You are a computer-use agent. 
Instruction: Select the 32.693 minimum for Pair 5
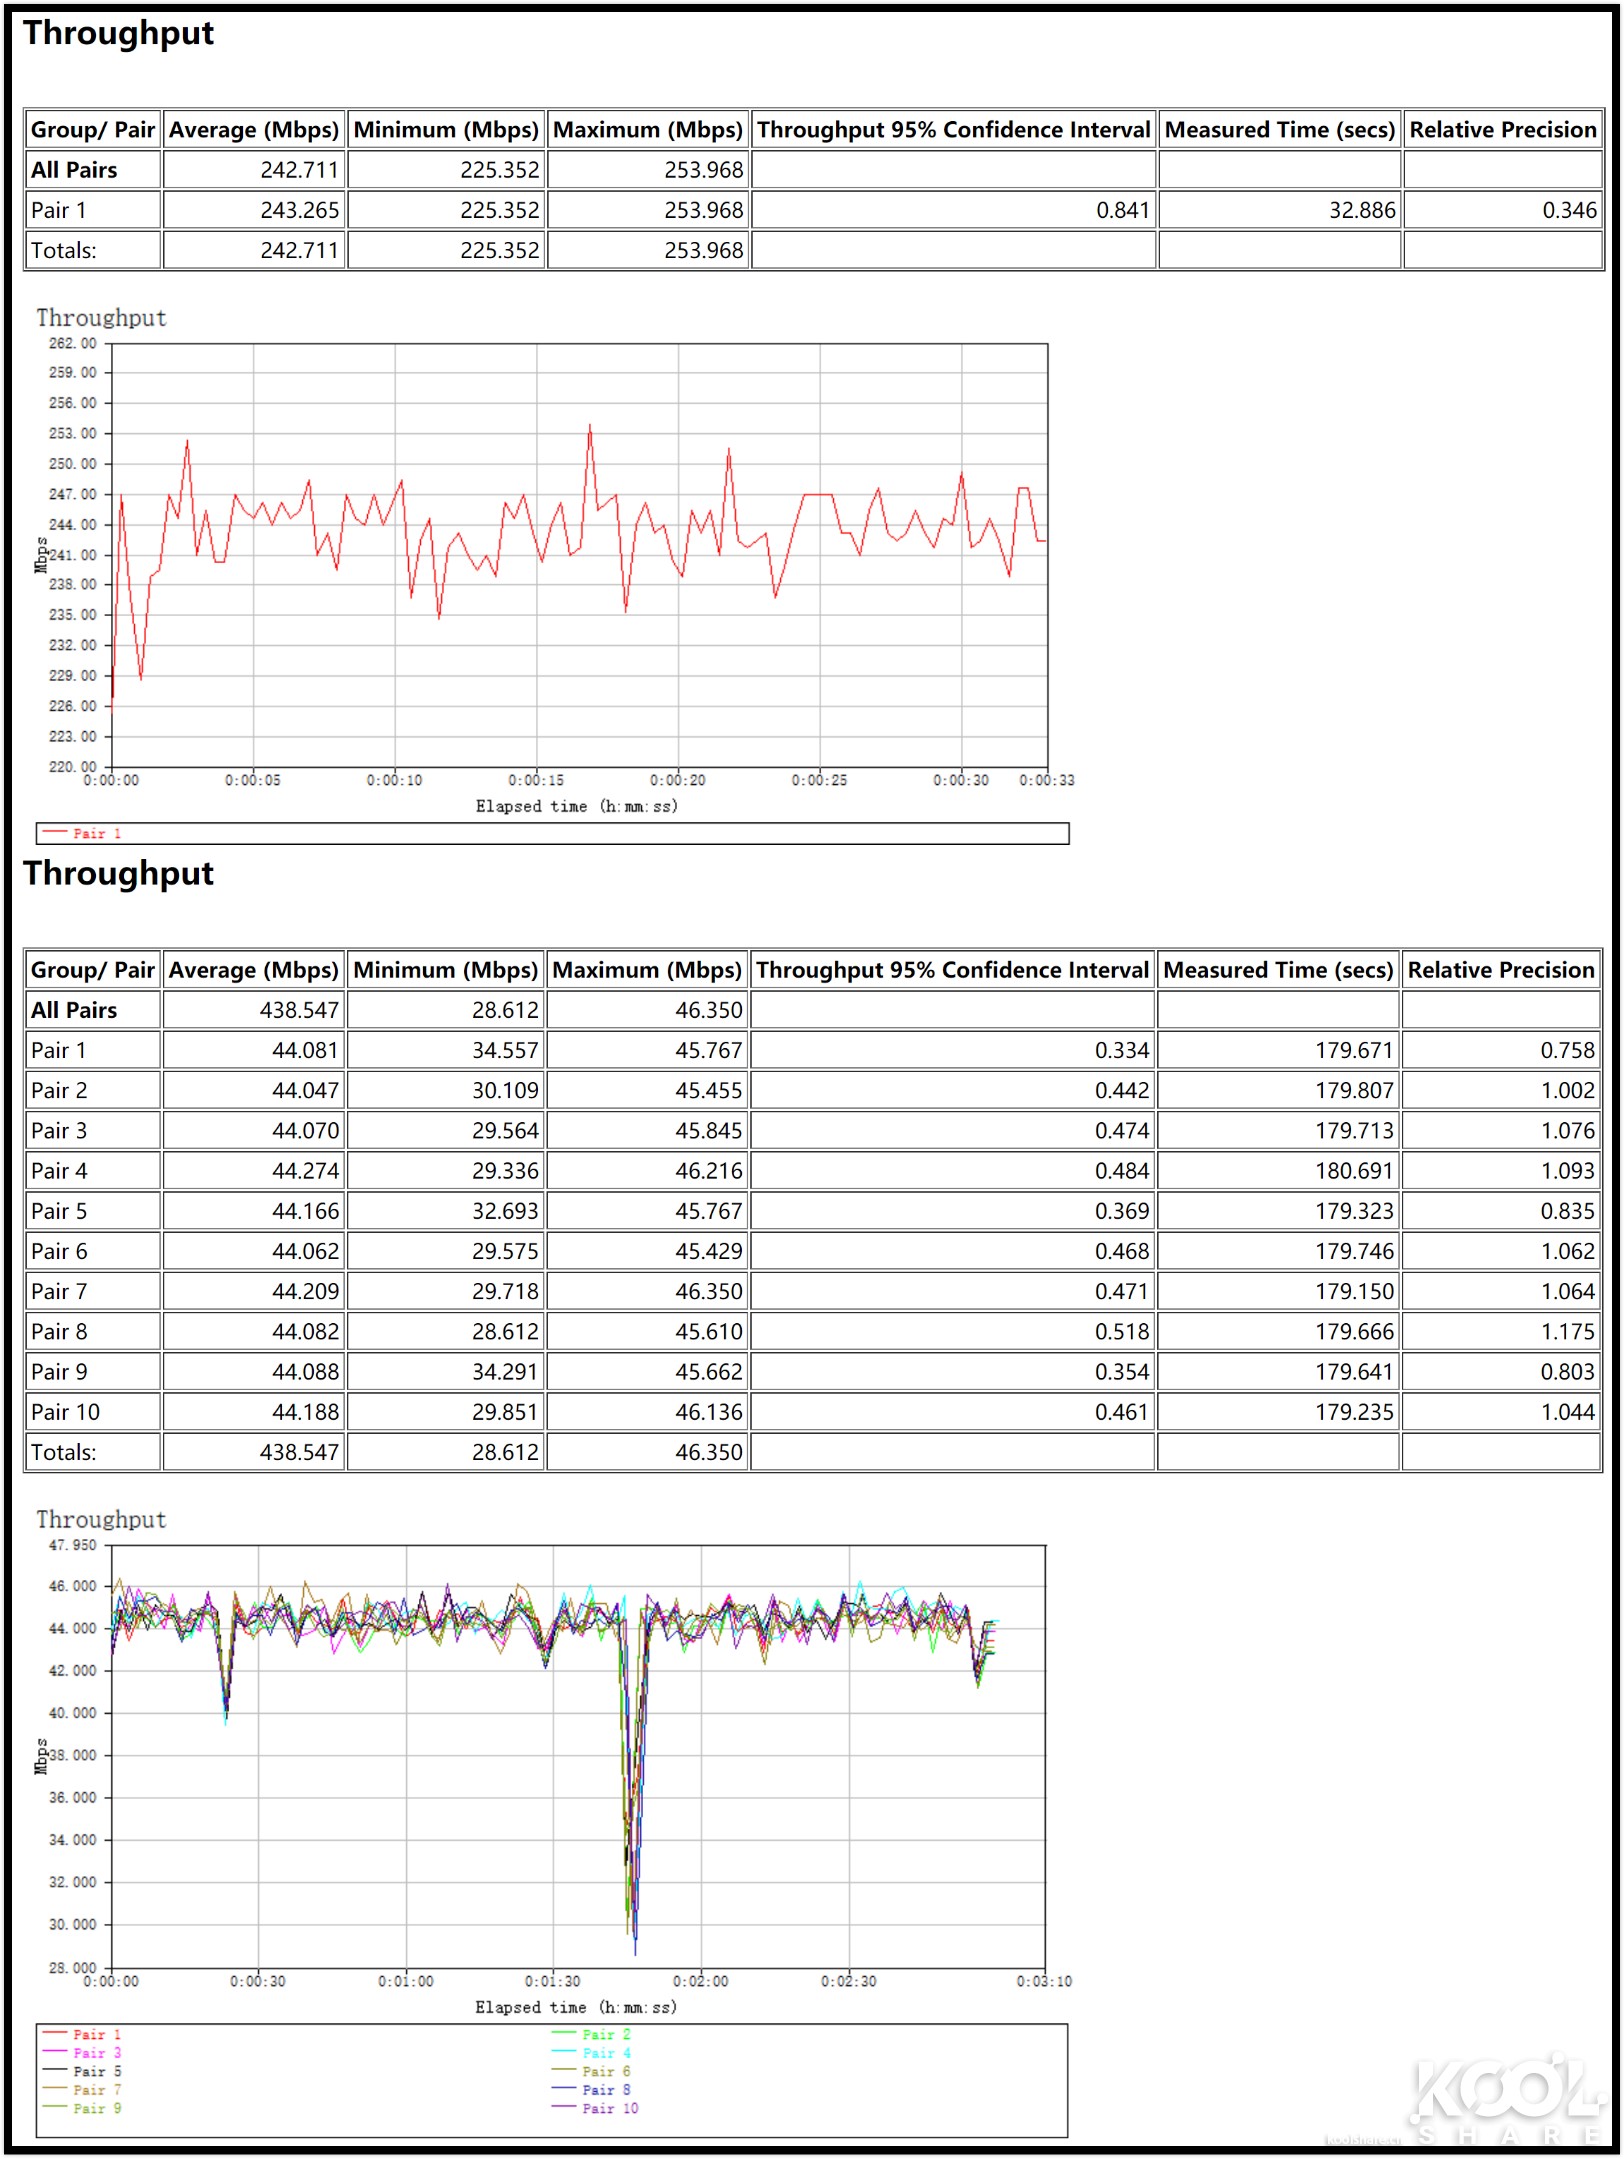(505, 1211)
